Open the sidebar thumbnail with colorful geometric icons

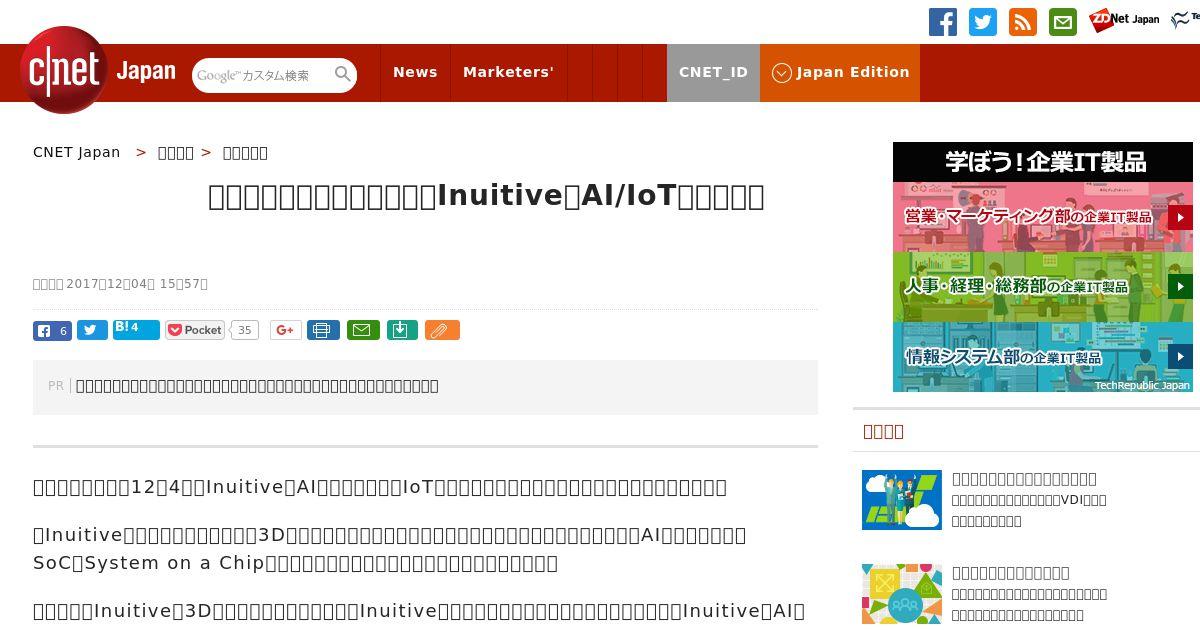coord(902,594)
